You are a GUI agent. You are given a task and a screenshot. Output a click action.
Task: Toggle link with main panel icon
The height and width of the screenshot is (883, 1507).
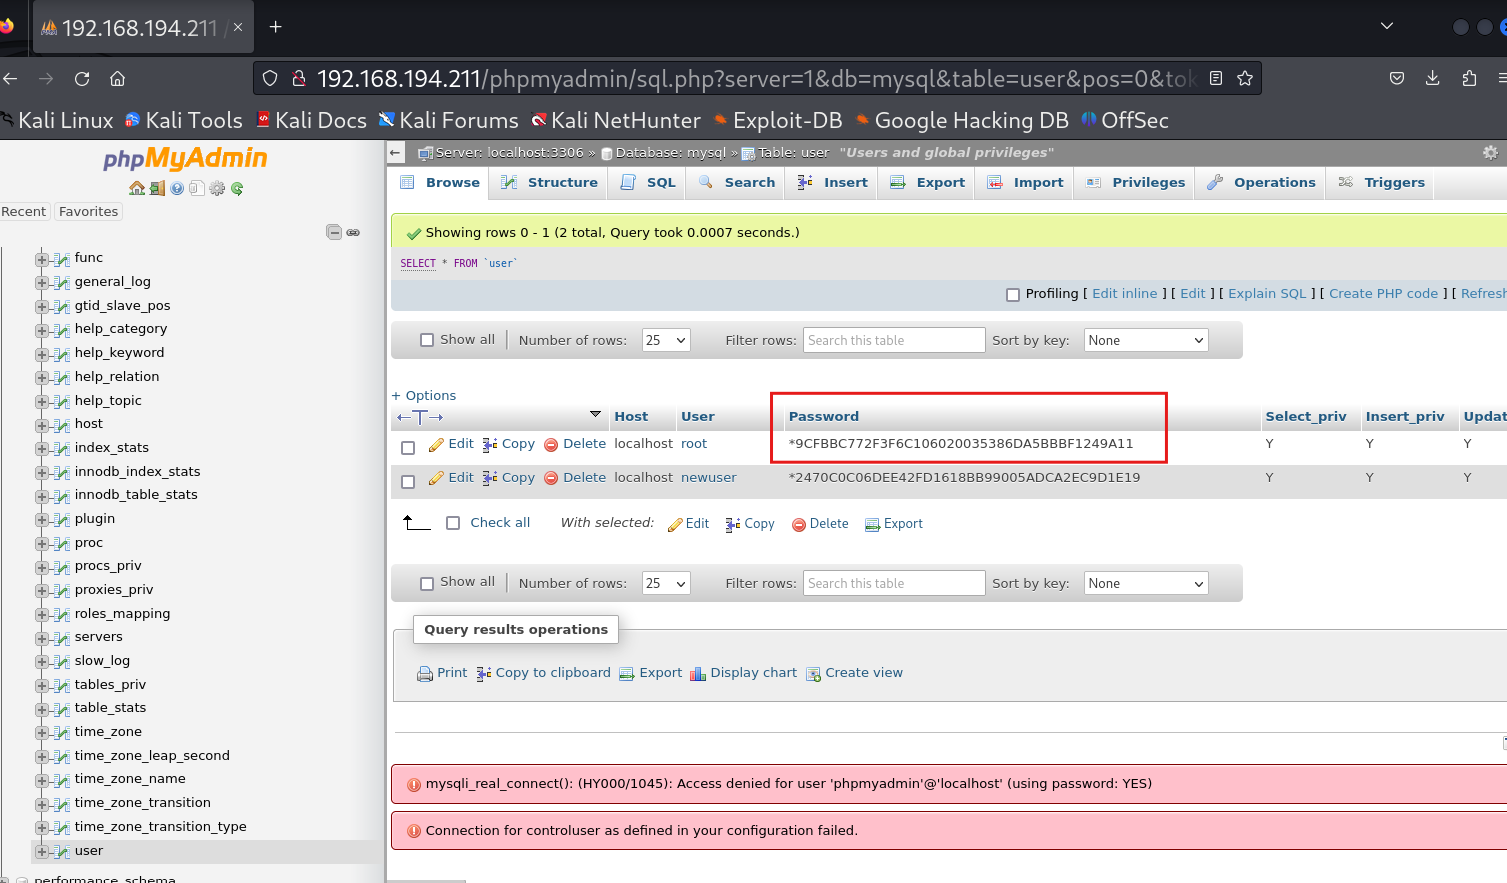click(x=353, y=232)
